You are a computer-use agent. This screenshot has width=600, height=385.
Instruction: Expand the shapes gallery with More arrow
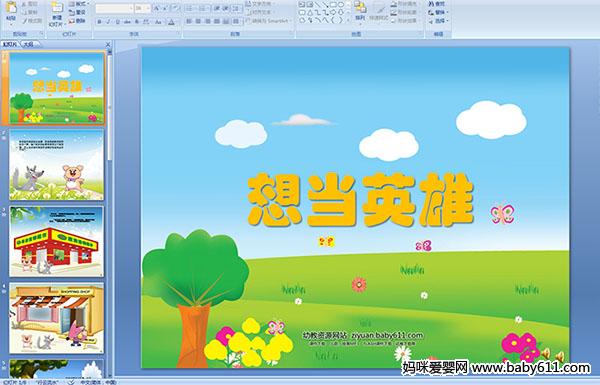pos(349,21)
